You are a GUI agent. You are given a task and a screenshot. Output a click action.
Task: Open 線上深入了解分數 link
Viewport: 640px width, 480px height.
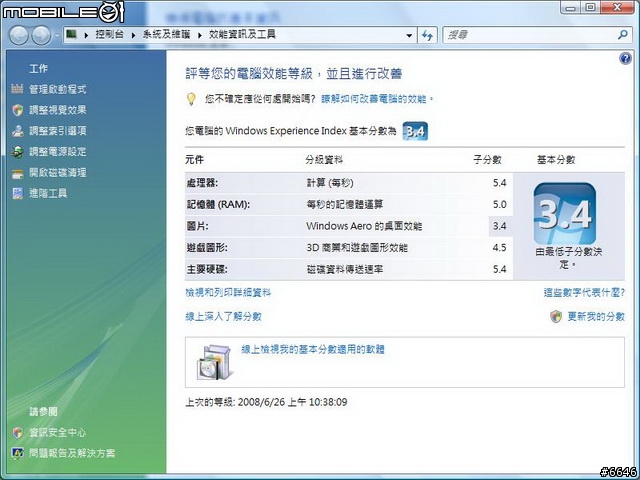click(x=223, y=317)
